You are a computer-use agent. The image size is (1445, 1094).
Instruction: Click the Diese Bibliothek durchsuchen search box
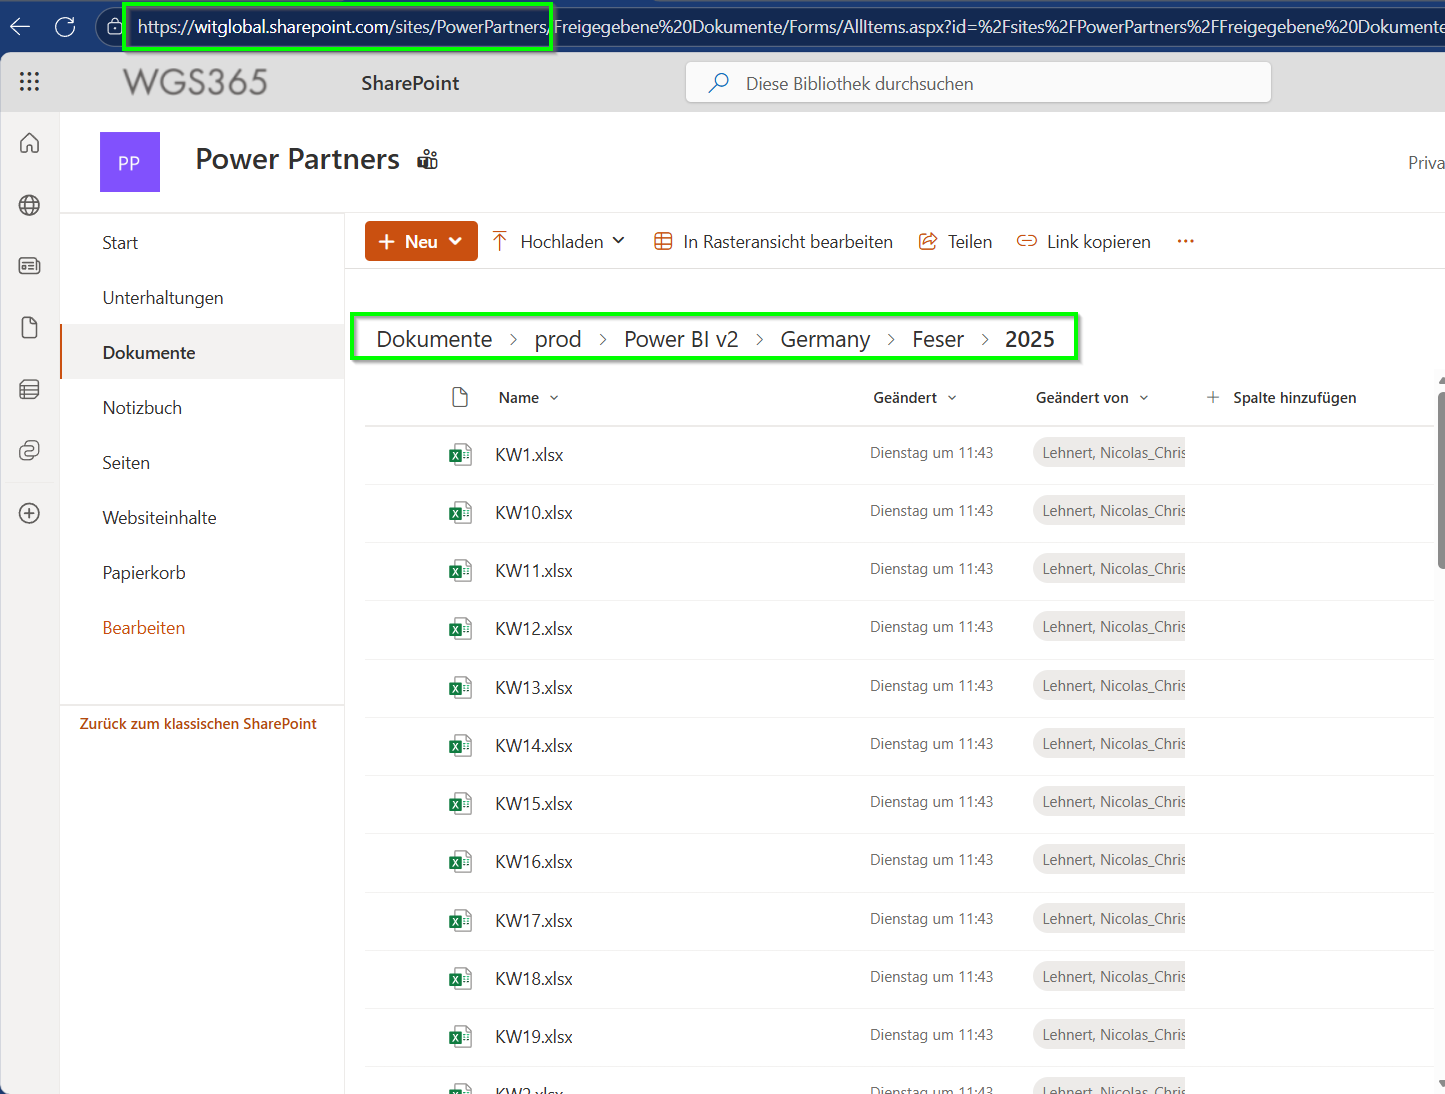[x=978, y=83]
